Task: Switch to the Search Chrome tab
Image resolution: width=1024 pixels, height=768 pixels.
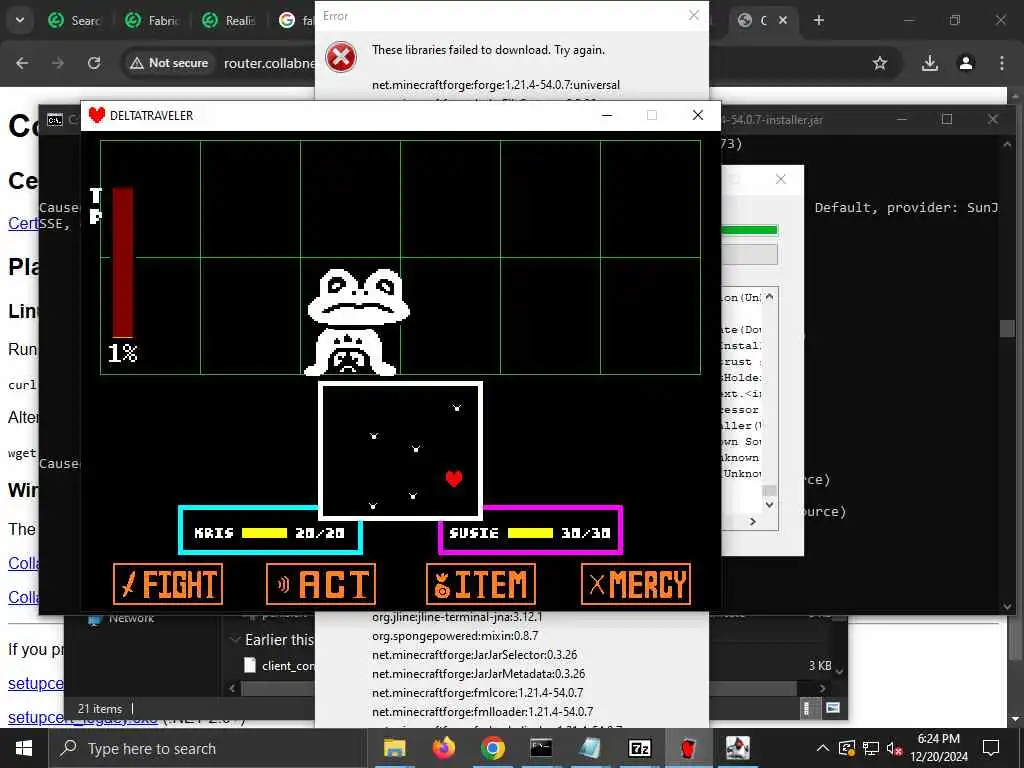Action: point(75,20)
